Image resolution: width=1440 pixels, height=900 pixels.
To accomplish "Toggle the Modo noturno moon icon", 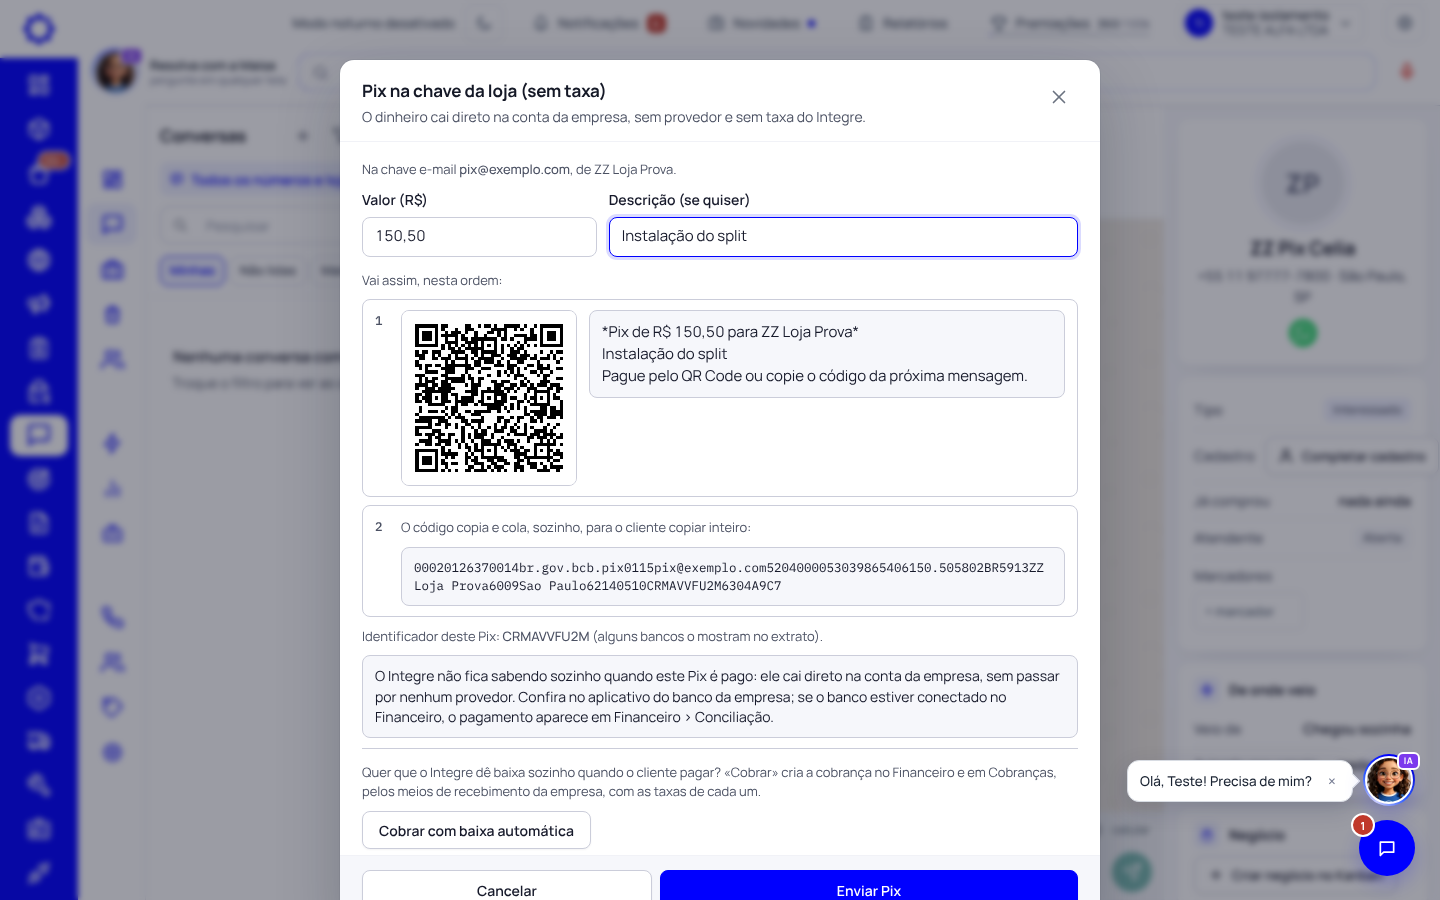I will (x=484, y=23).
